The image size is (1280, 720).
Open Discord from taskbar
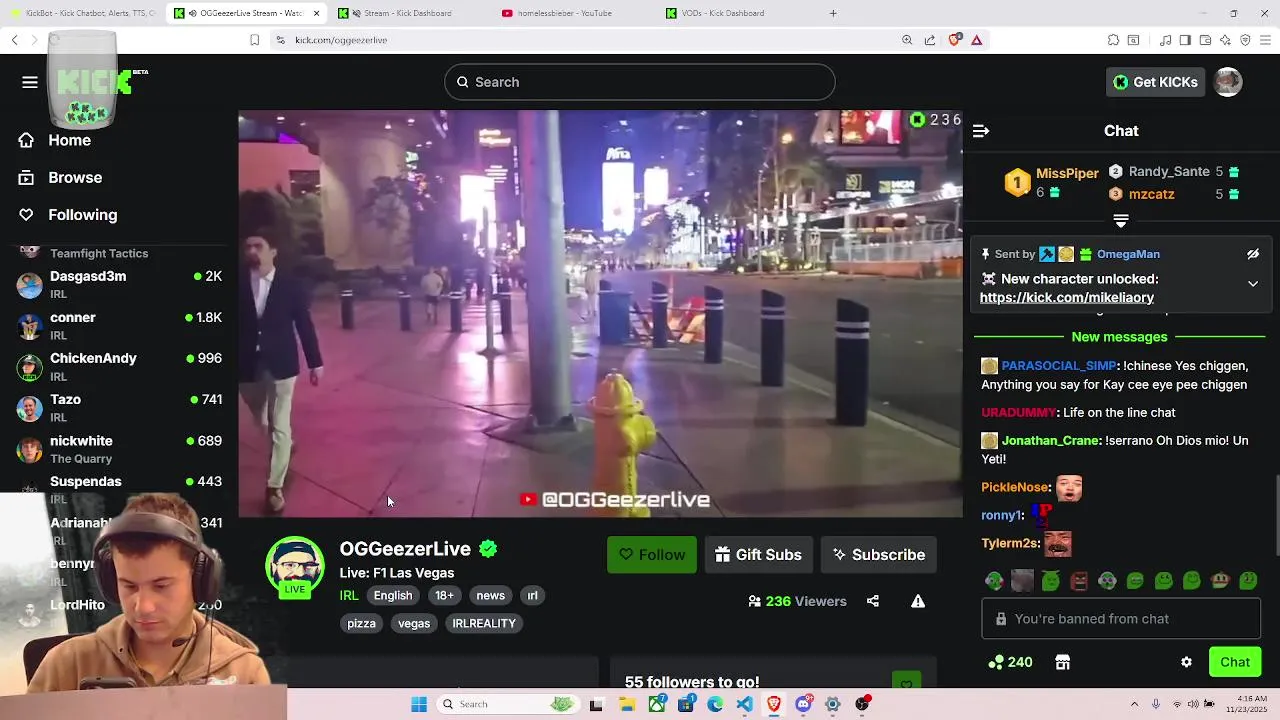pos(803,704)
